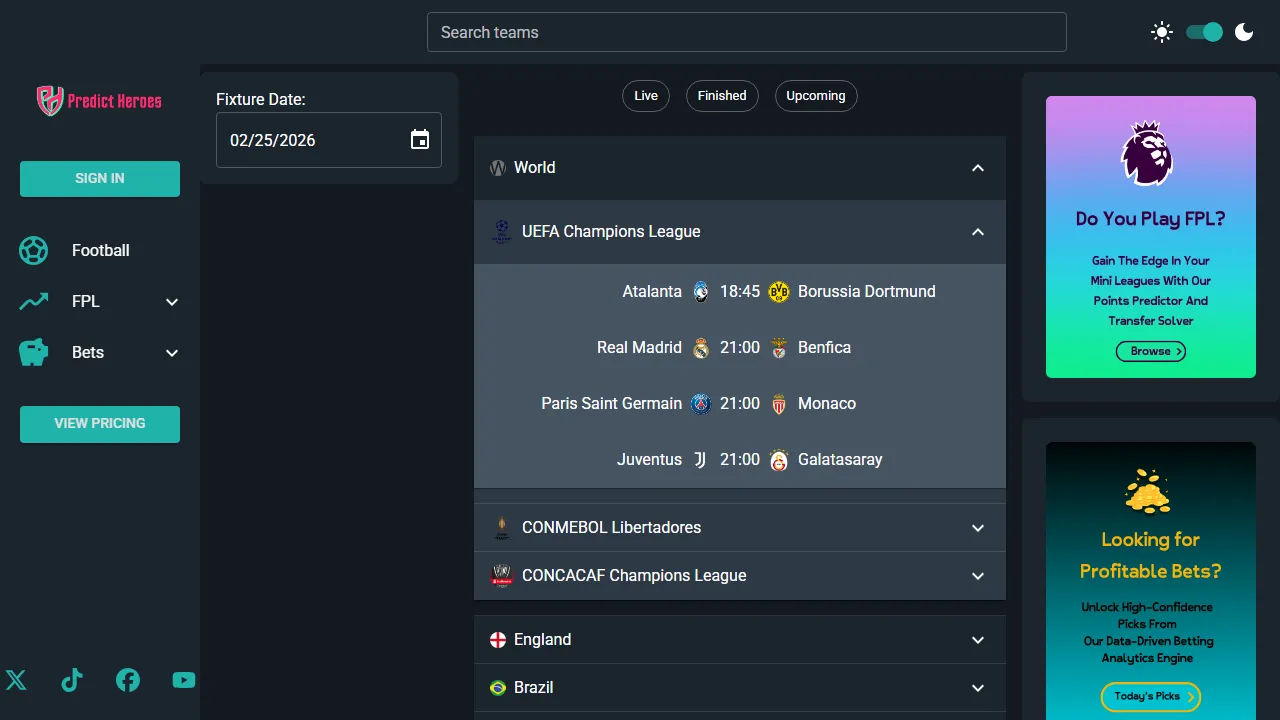Expand the England fixtures section
This screenshot has height=720, width=1280.
point(977,639)
